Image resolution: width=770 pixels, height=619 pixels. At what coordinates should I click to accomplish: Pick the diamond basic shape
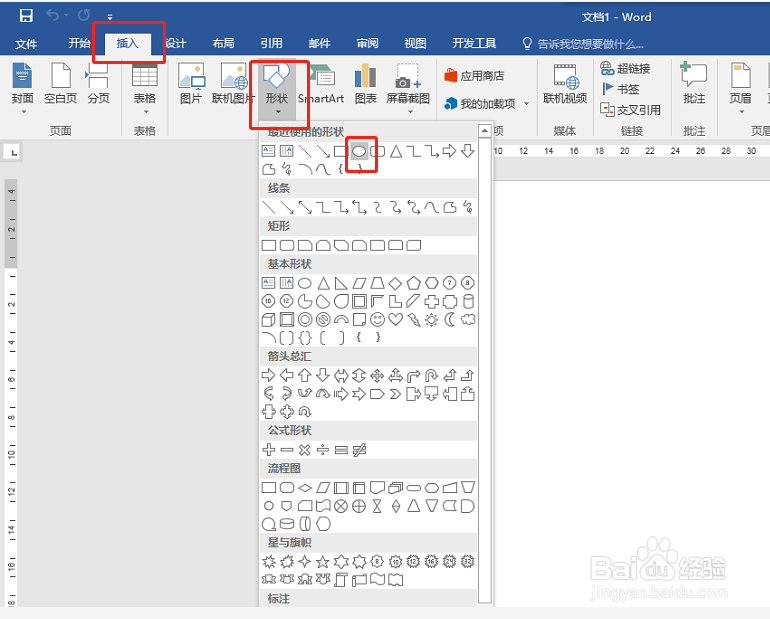[x=395, y=283]
